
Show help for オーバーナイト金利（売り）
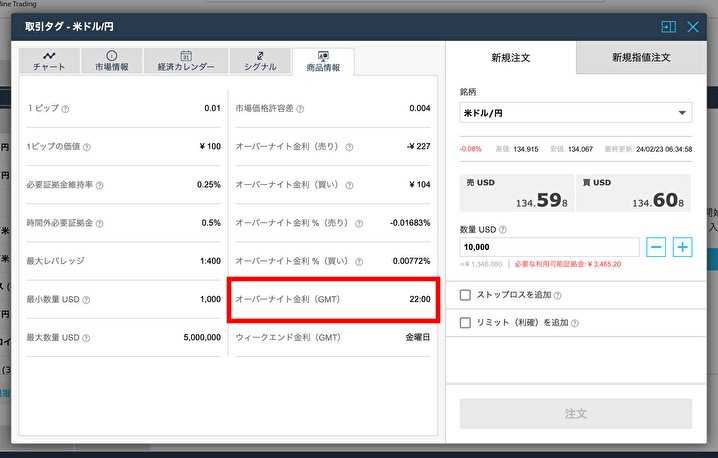349,147
